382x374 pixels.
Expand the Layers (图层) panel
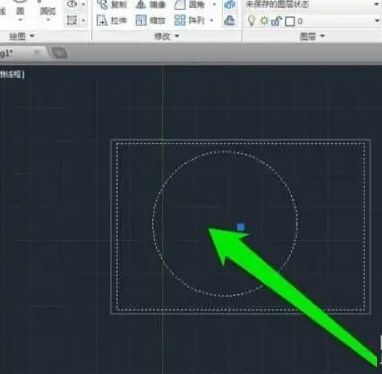[x=312, y=36]
